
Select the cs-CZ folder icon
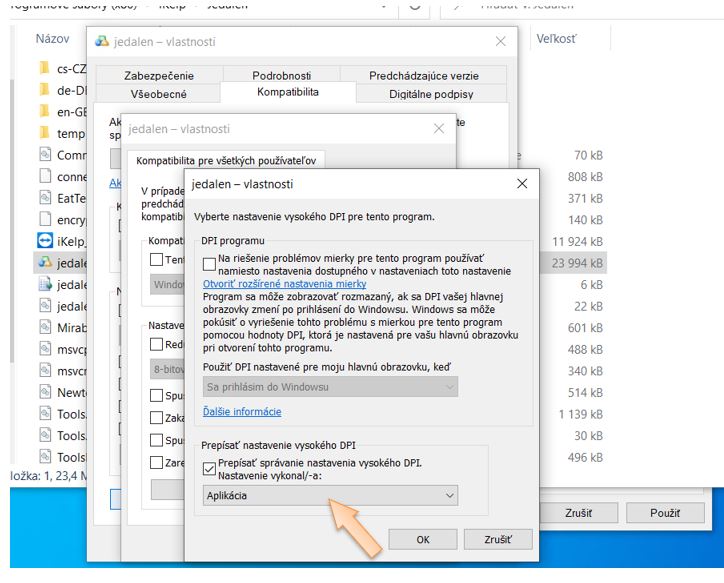tap(44, 68)
